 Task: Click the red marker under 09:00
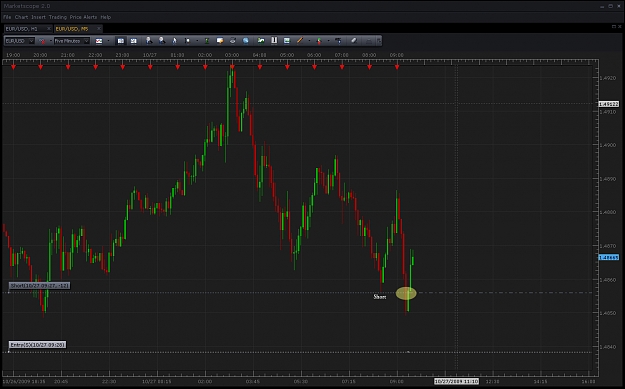pyautogui.click(x=397, y=67)
